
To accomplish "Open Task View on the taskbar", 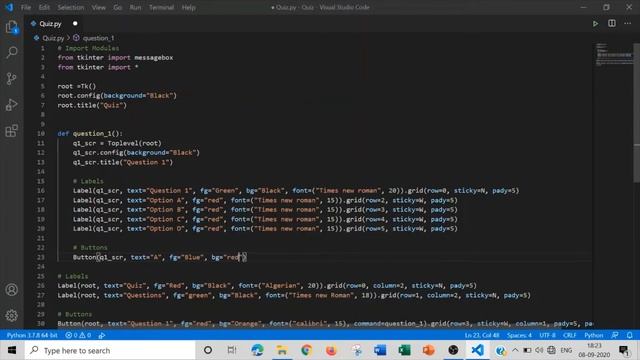I will pos(232,350).
